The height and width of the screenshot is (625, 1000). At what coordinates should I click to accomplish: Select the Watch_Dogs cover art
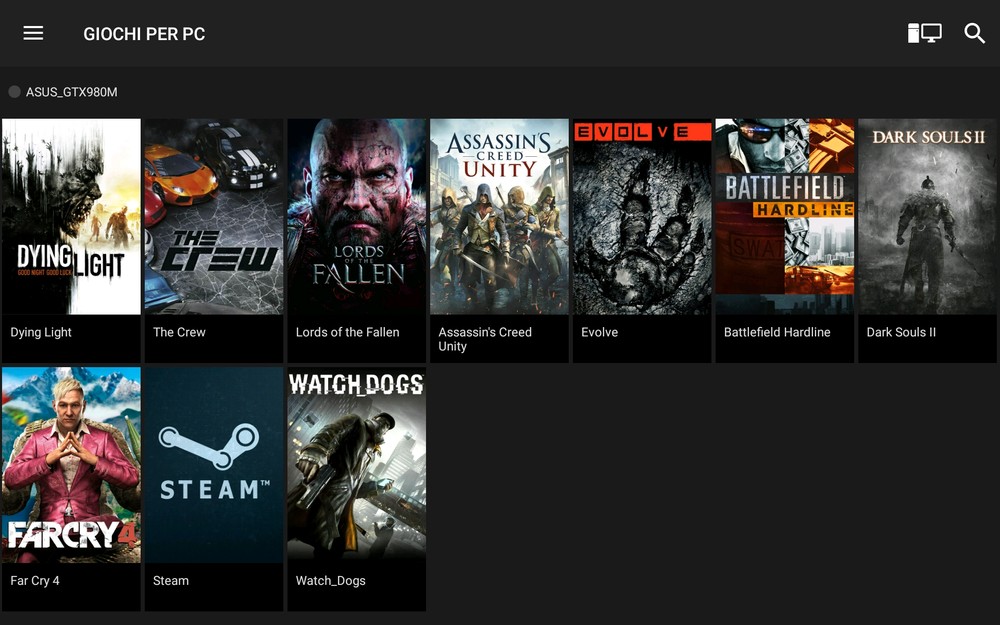pyautogui.click(x=357, y=465)
